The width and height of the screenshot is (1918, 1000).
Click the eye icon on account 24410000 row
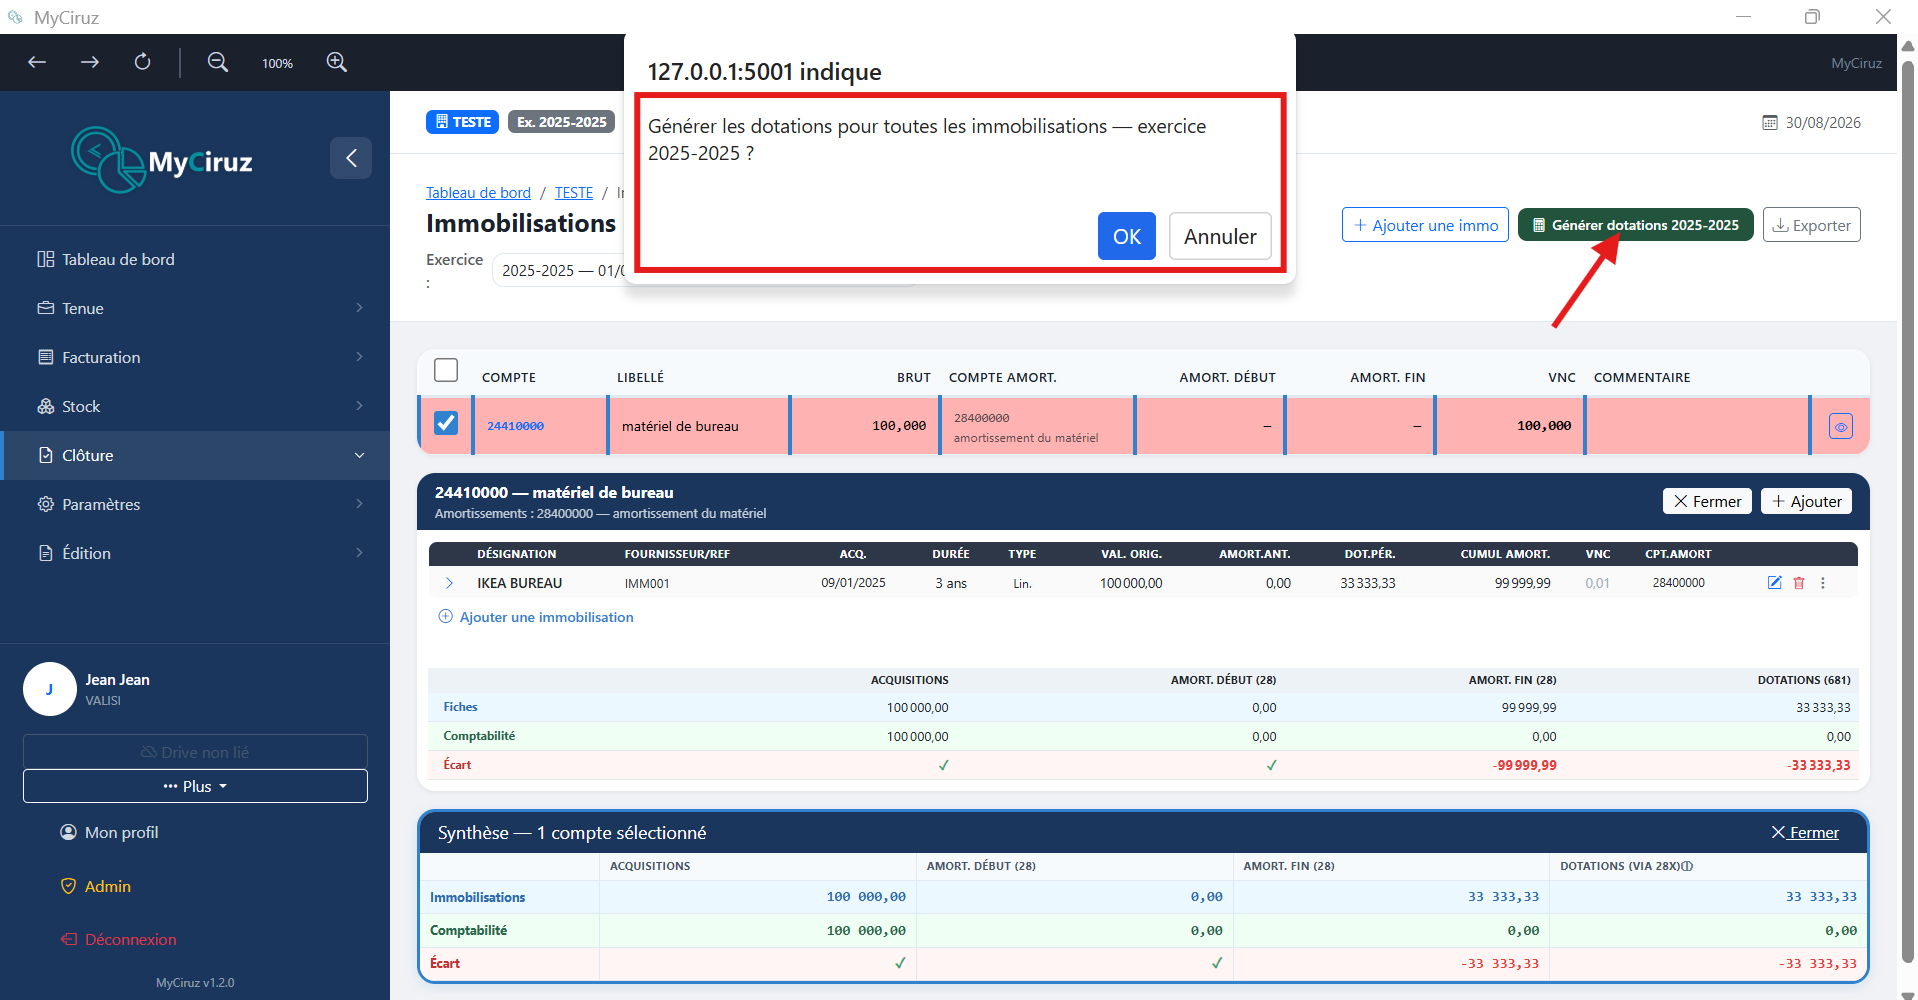click(1841, 426)
